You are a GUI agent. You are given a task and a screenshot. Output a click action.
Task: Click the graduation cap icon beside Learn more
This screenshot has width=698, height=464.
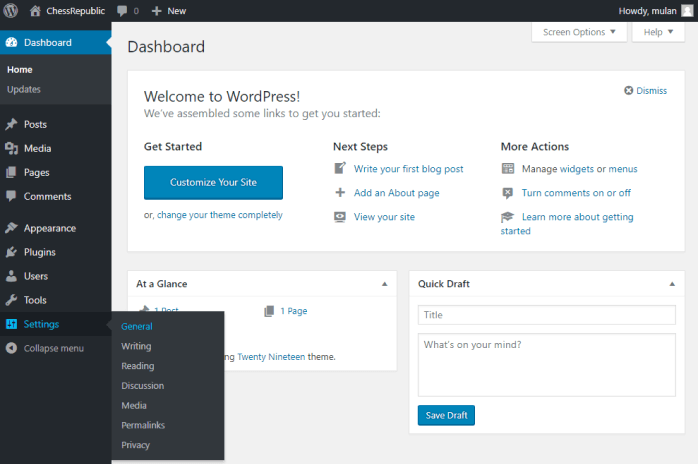click(x=507, y=217)
